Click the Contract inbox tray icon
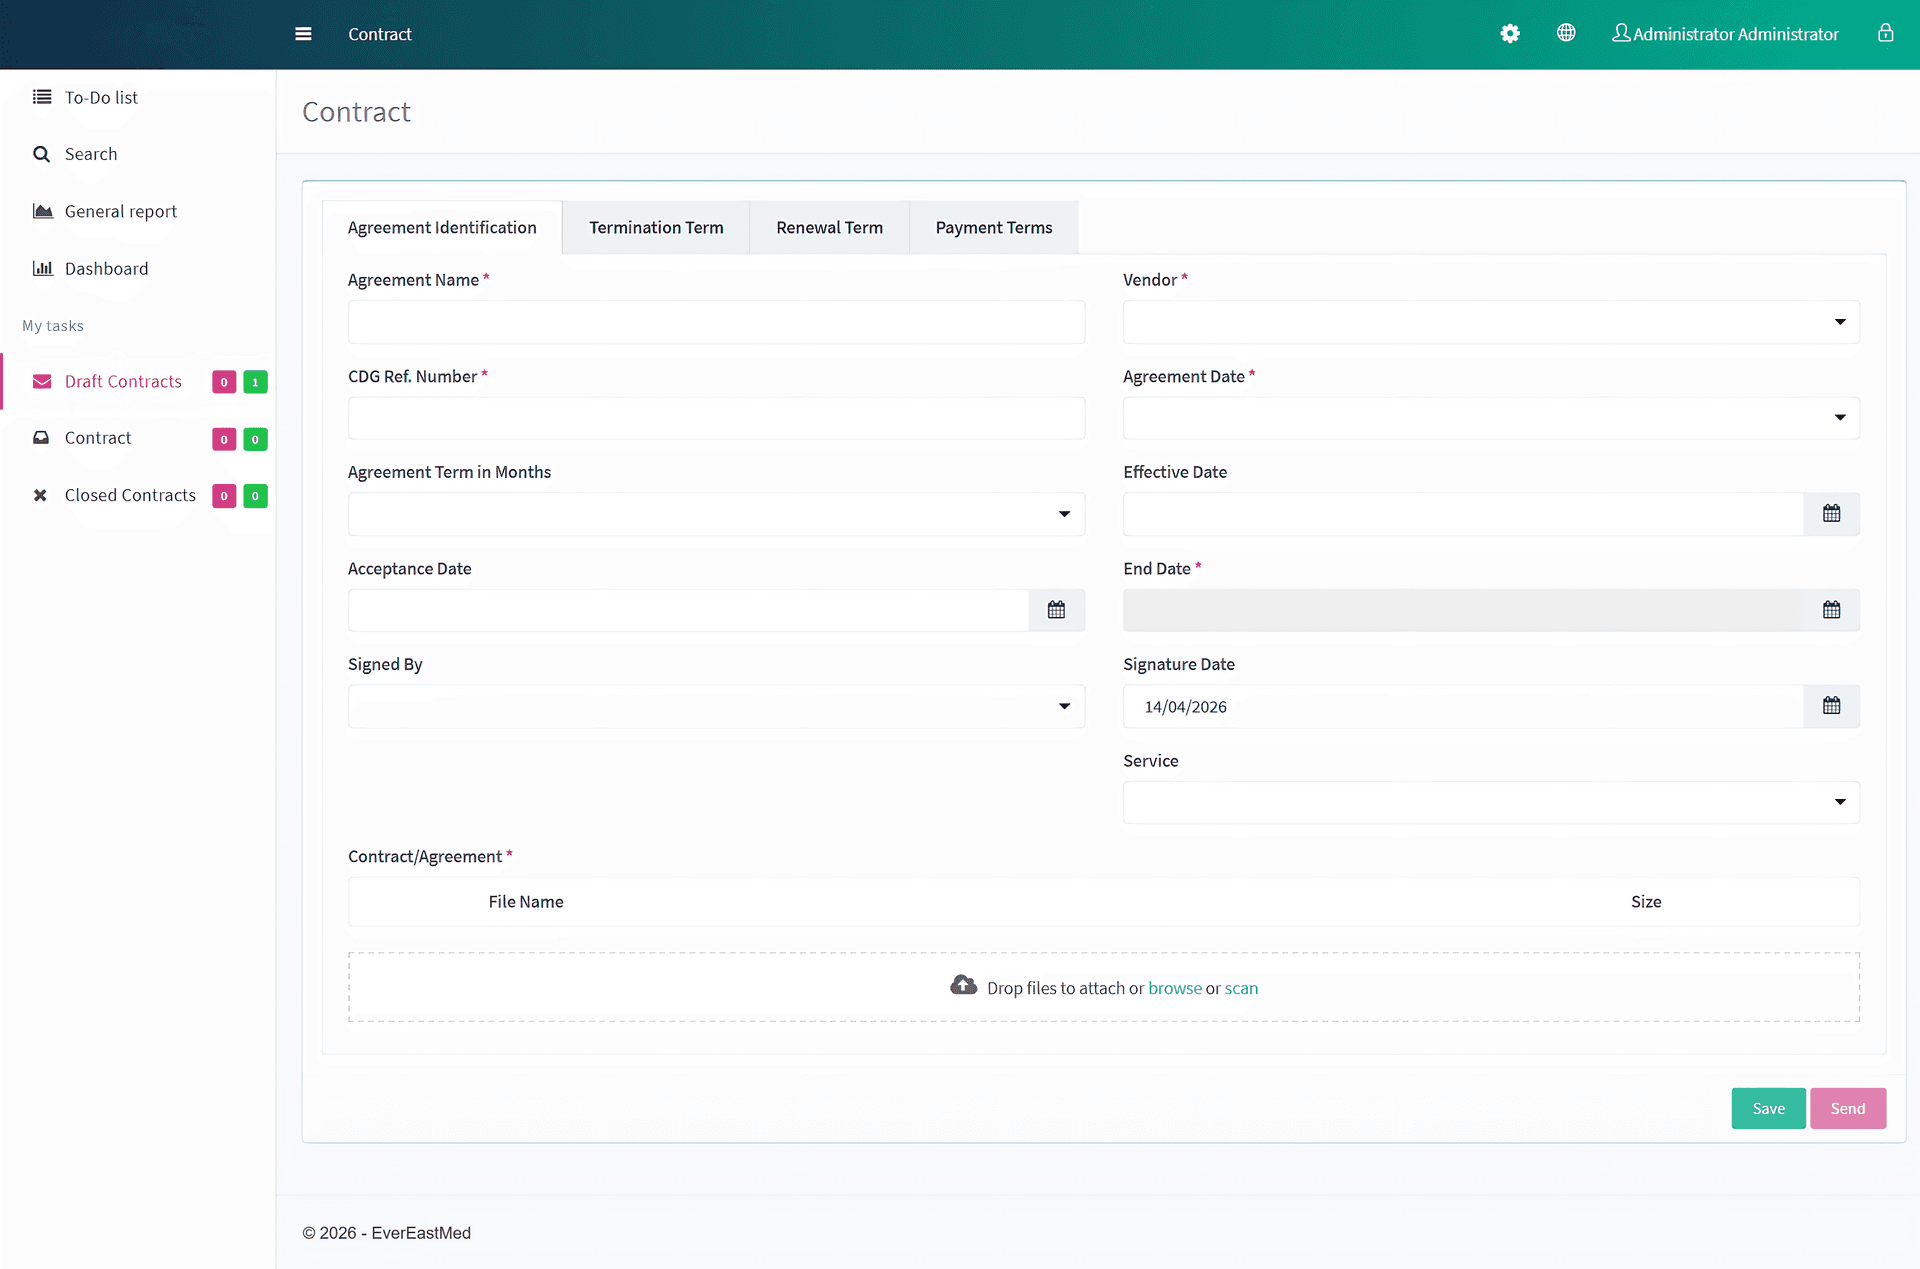This screenshot has width=1920, height=1269. [41, 438]
